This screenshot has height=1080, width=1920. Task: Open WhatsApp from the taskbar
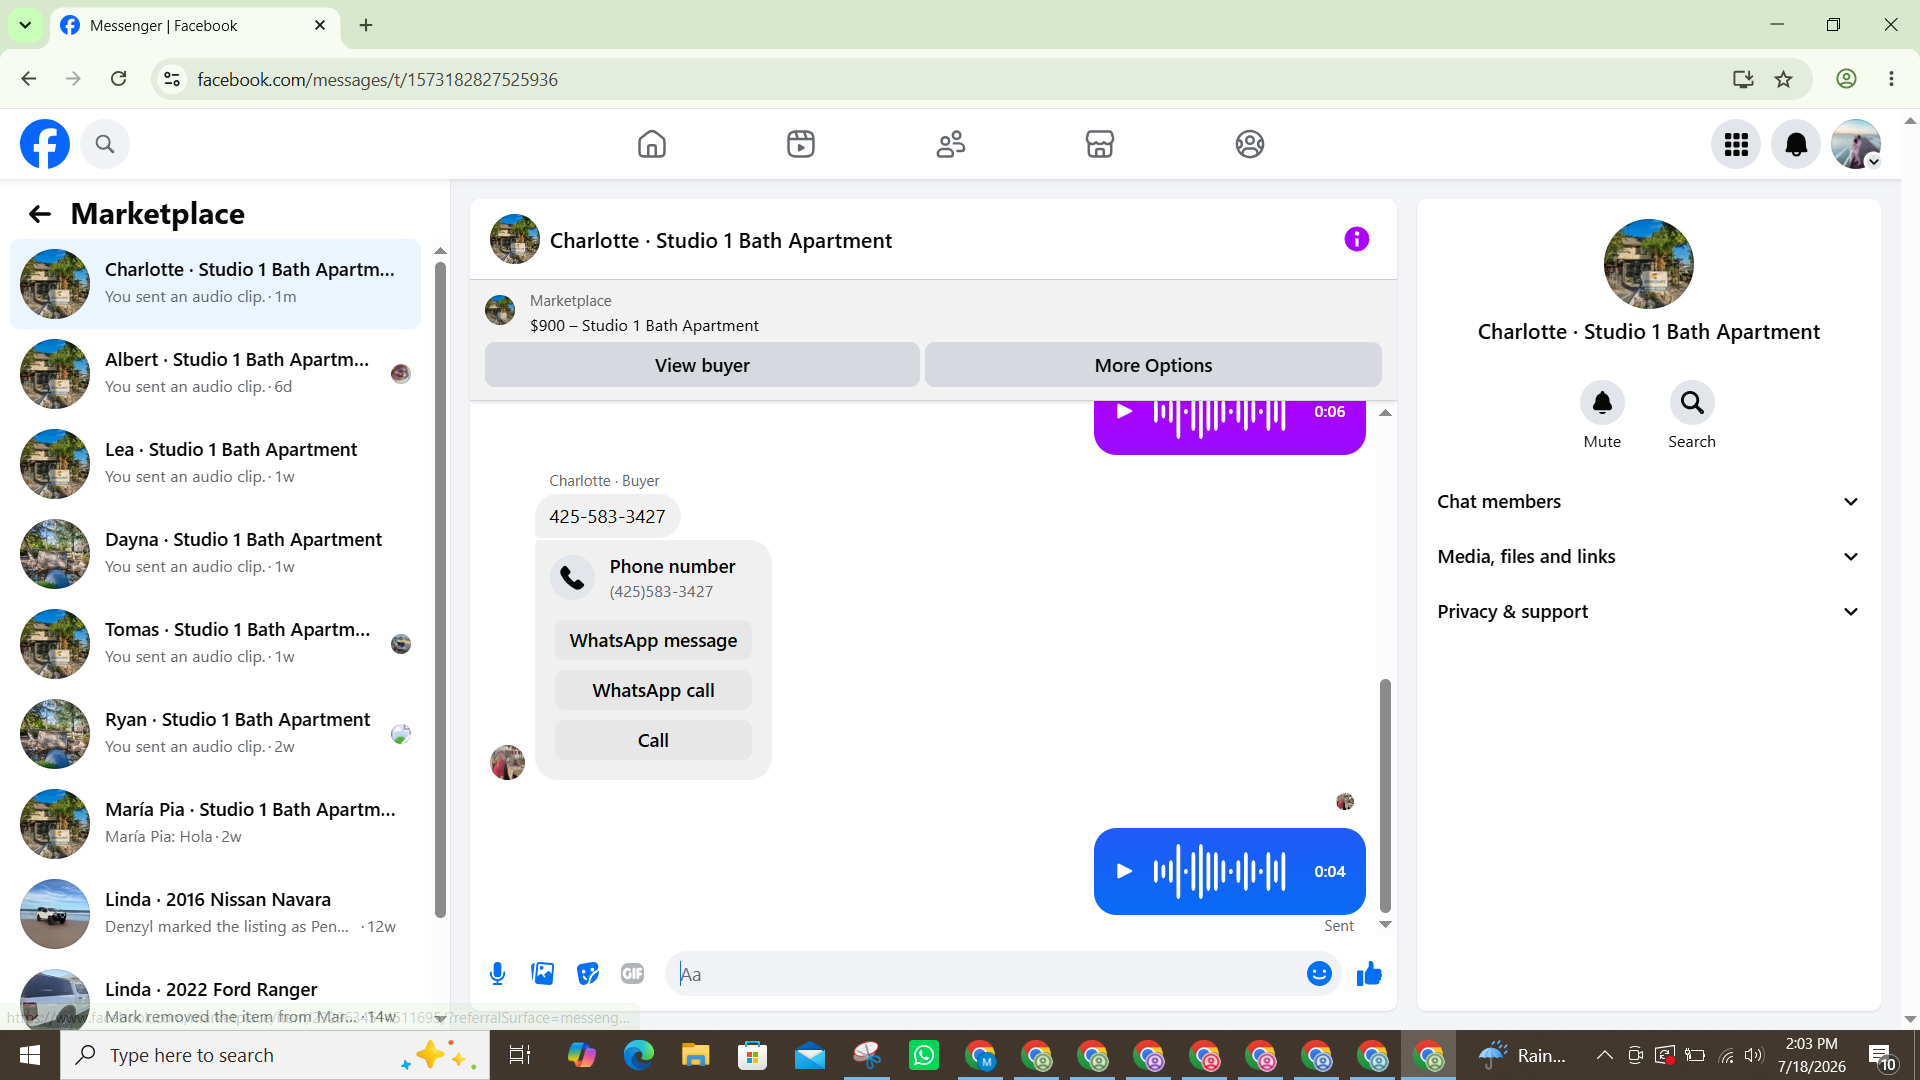(924, 1055)
